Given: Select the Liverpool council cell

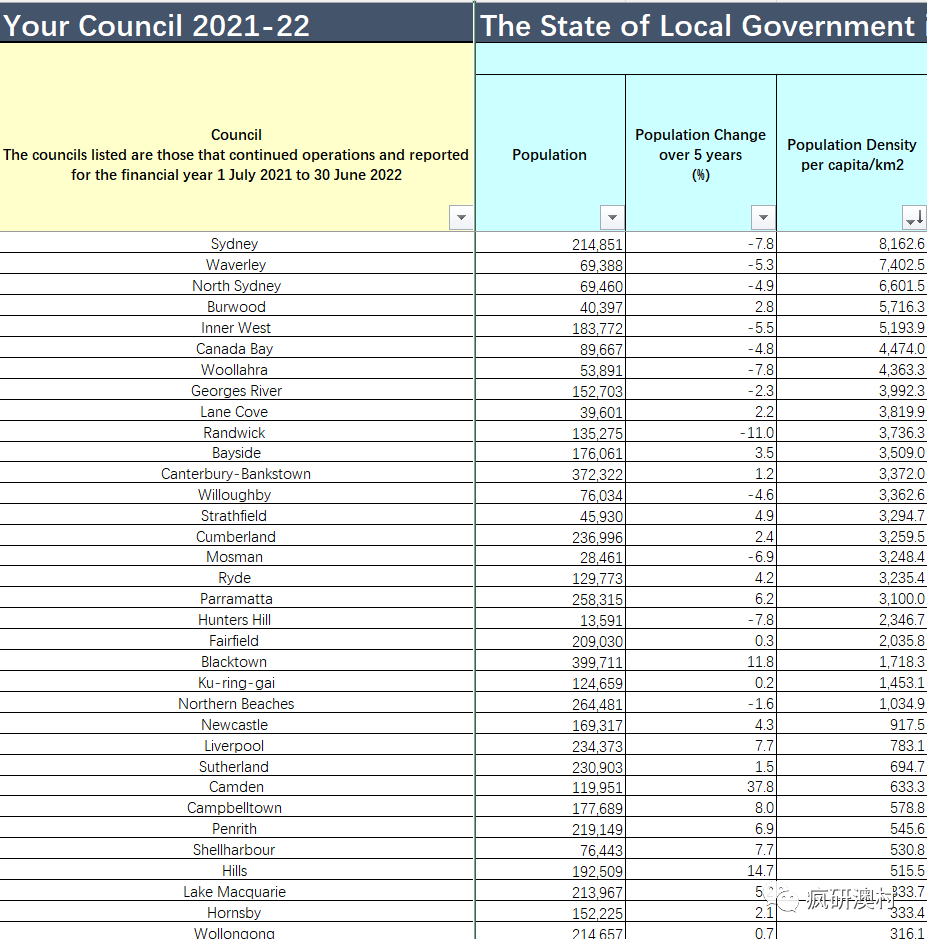Looking at the screenshot, I should click(x=236, y=745).
